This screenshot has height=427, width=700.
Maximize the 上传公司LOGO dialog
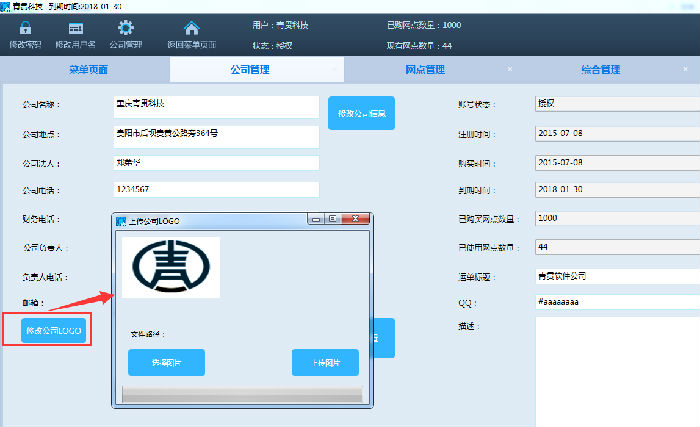coord(333,218)
